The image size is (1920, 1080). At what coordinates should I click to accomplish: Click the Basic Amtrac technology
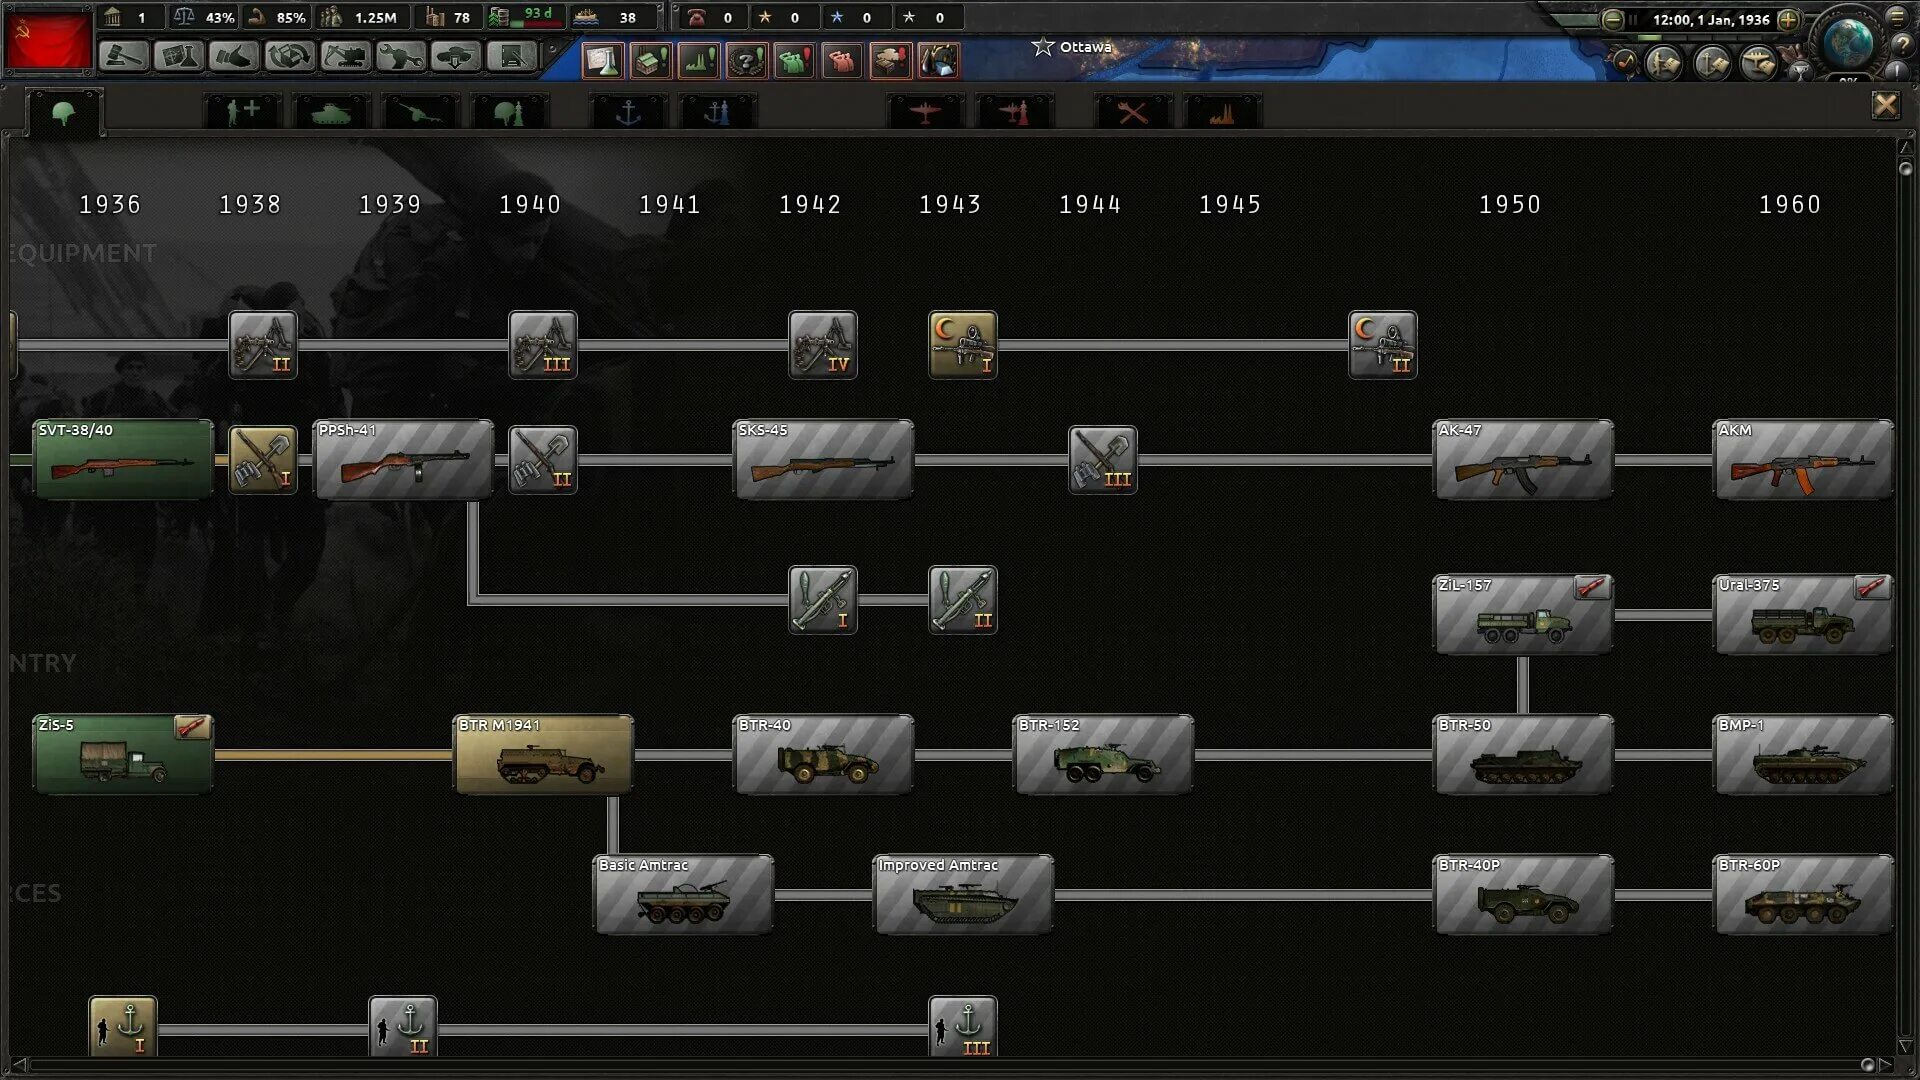pos(683,894)
